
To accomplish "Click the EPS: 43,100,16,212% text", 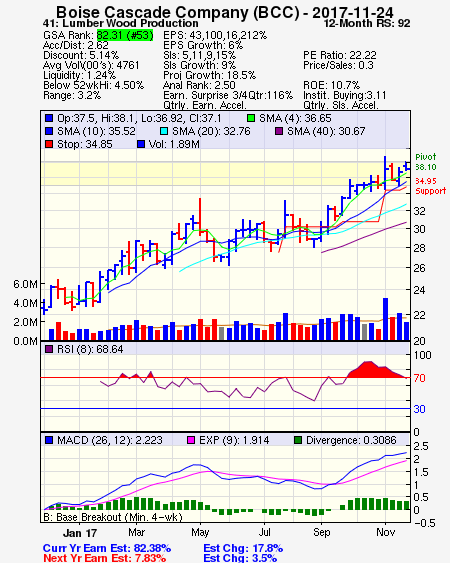I will (215, 35).
